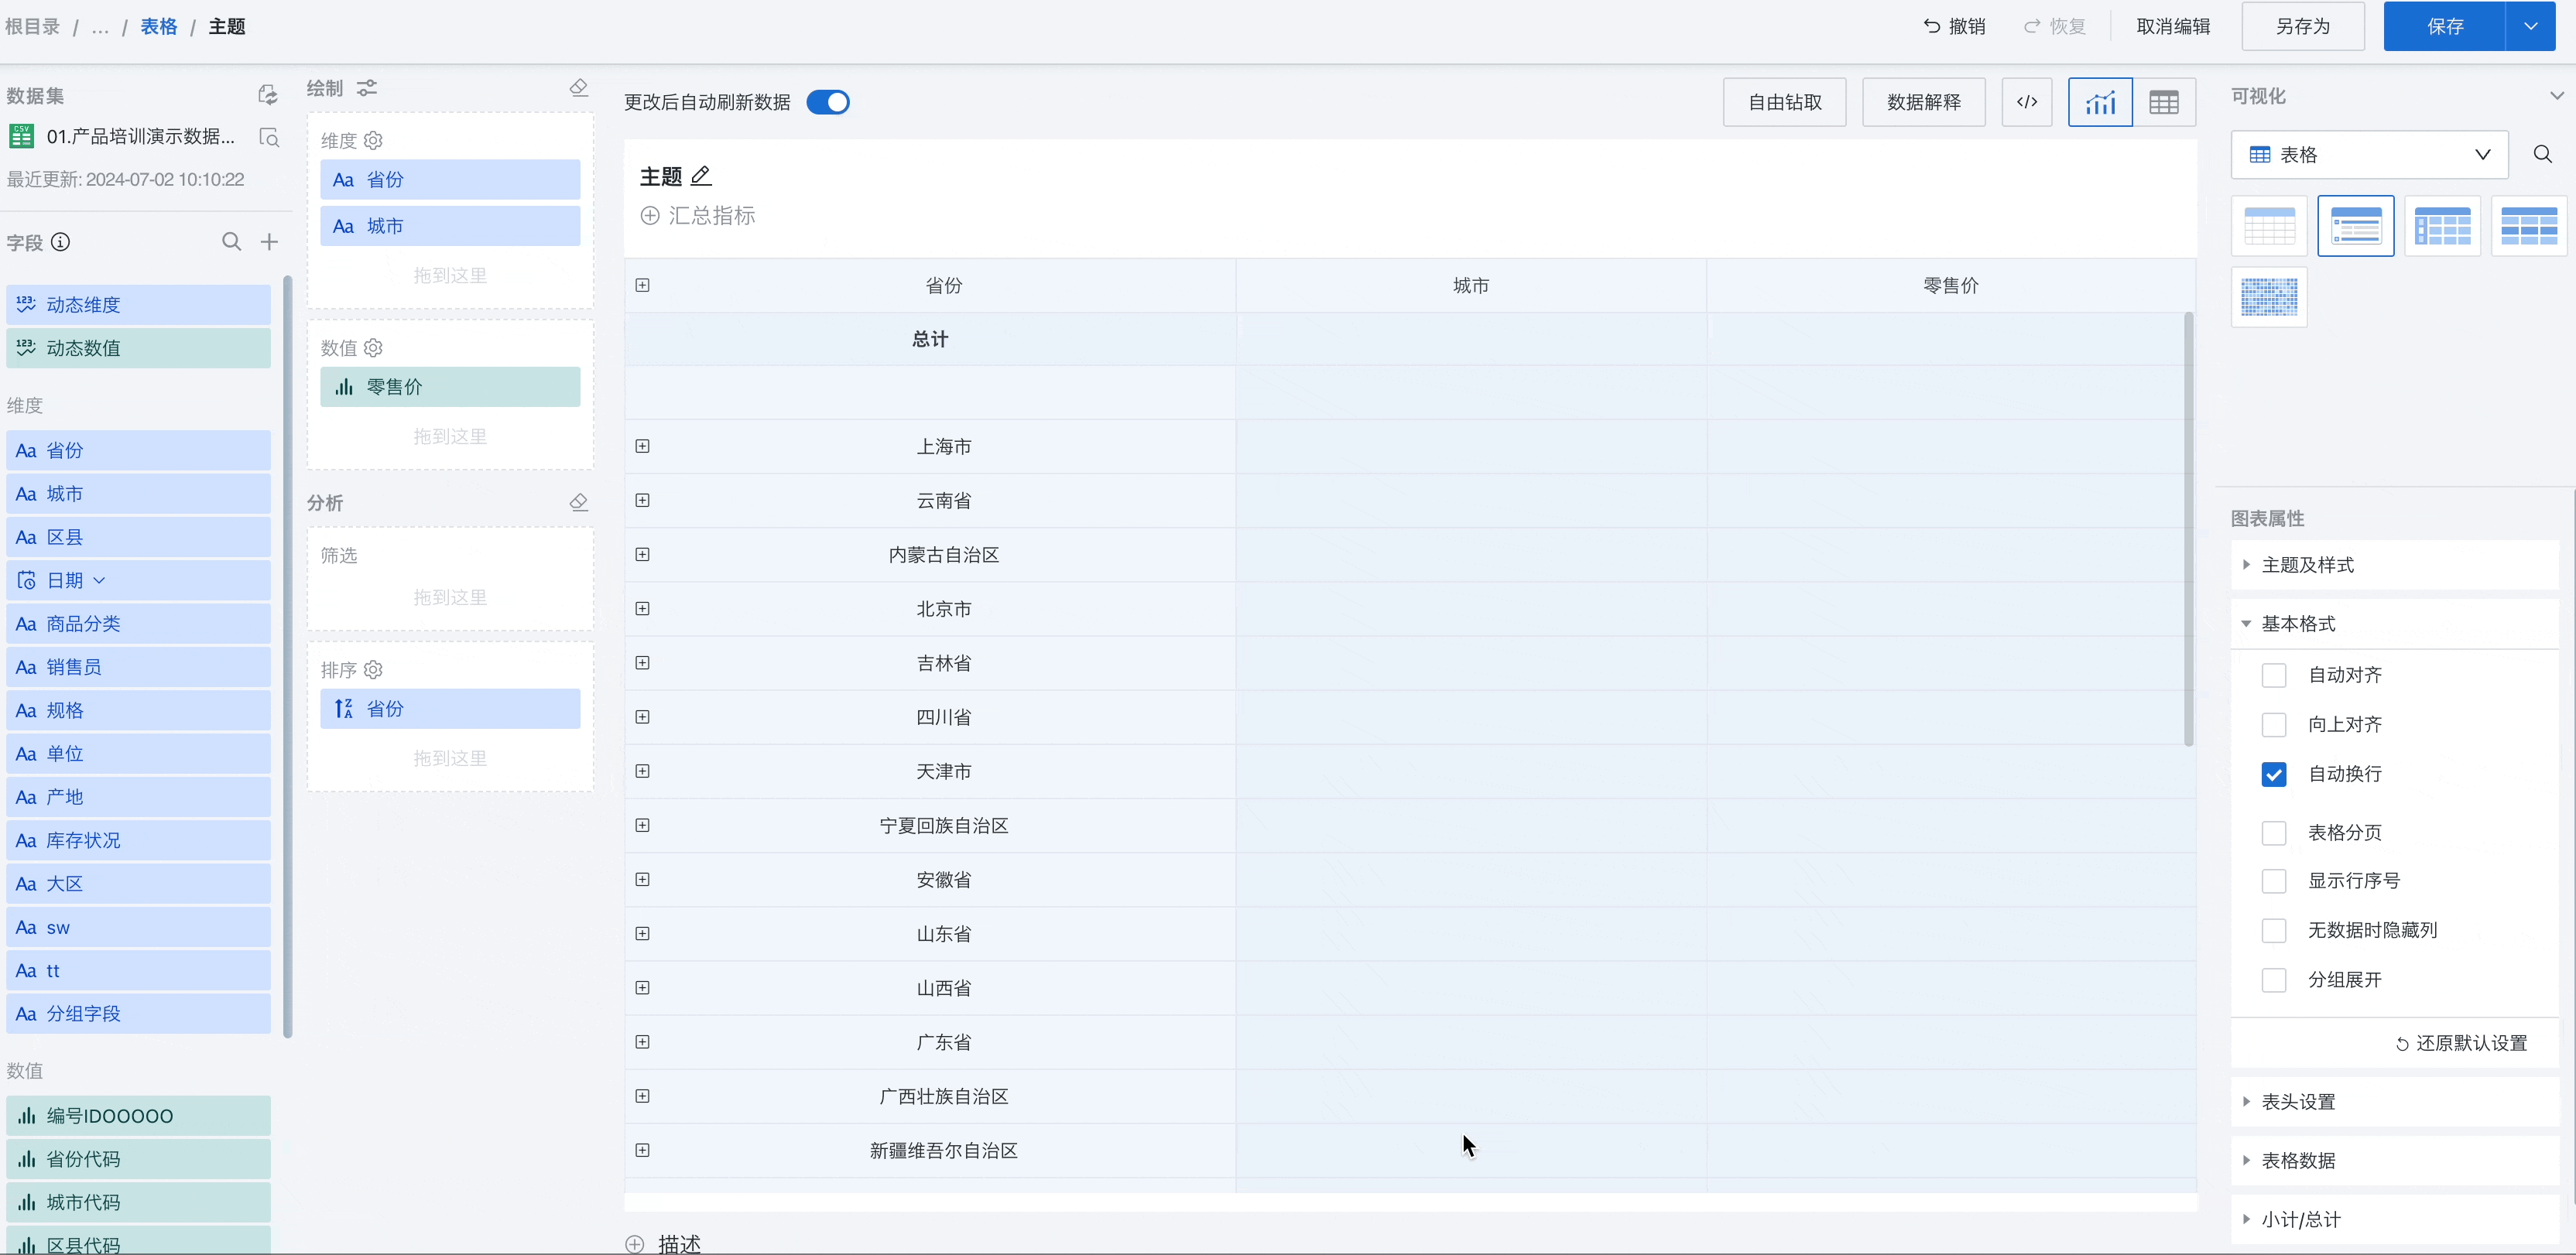
Task: Click the add 汇总指标 plus icon
Action: click(x=650, y=216)
